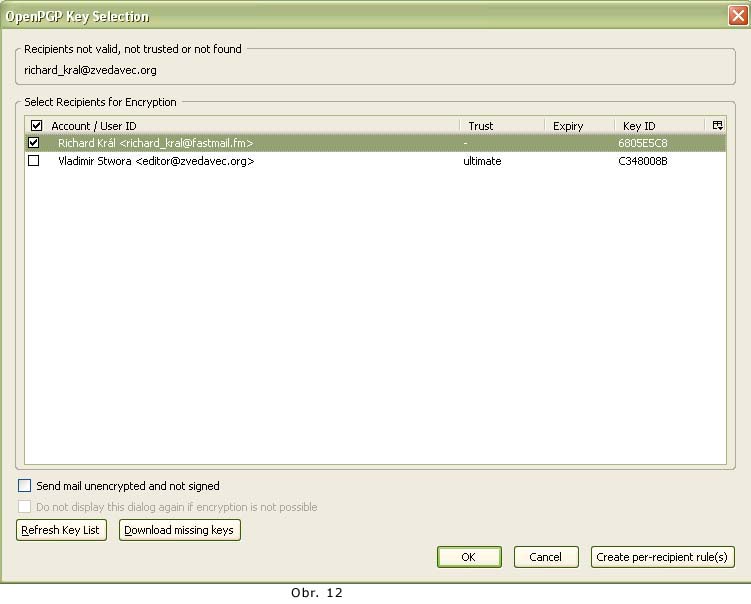Image resolution: width=751 pixels, height=604 pixels.
Task: Uncheck Richard Král recipient checkbox
Action: click(34, 143)
